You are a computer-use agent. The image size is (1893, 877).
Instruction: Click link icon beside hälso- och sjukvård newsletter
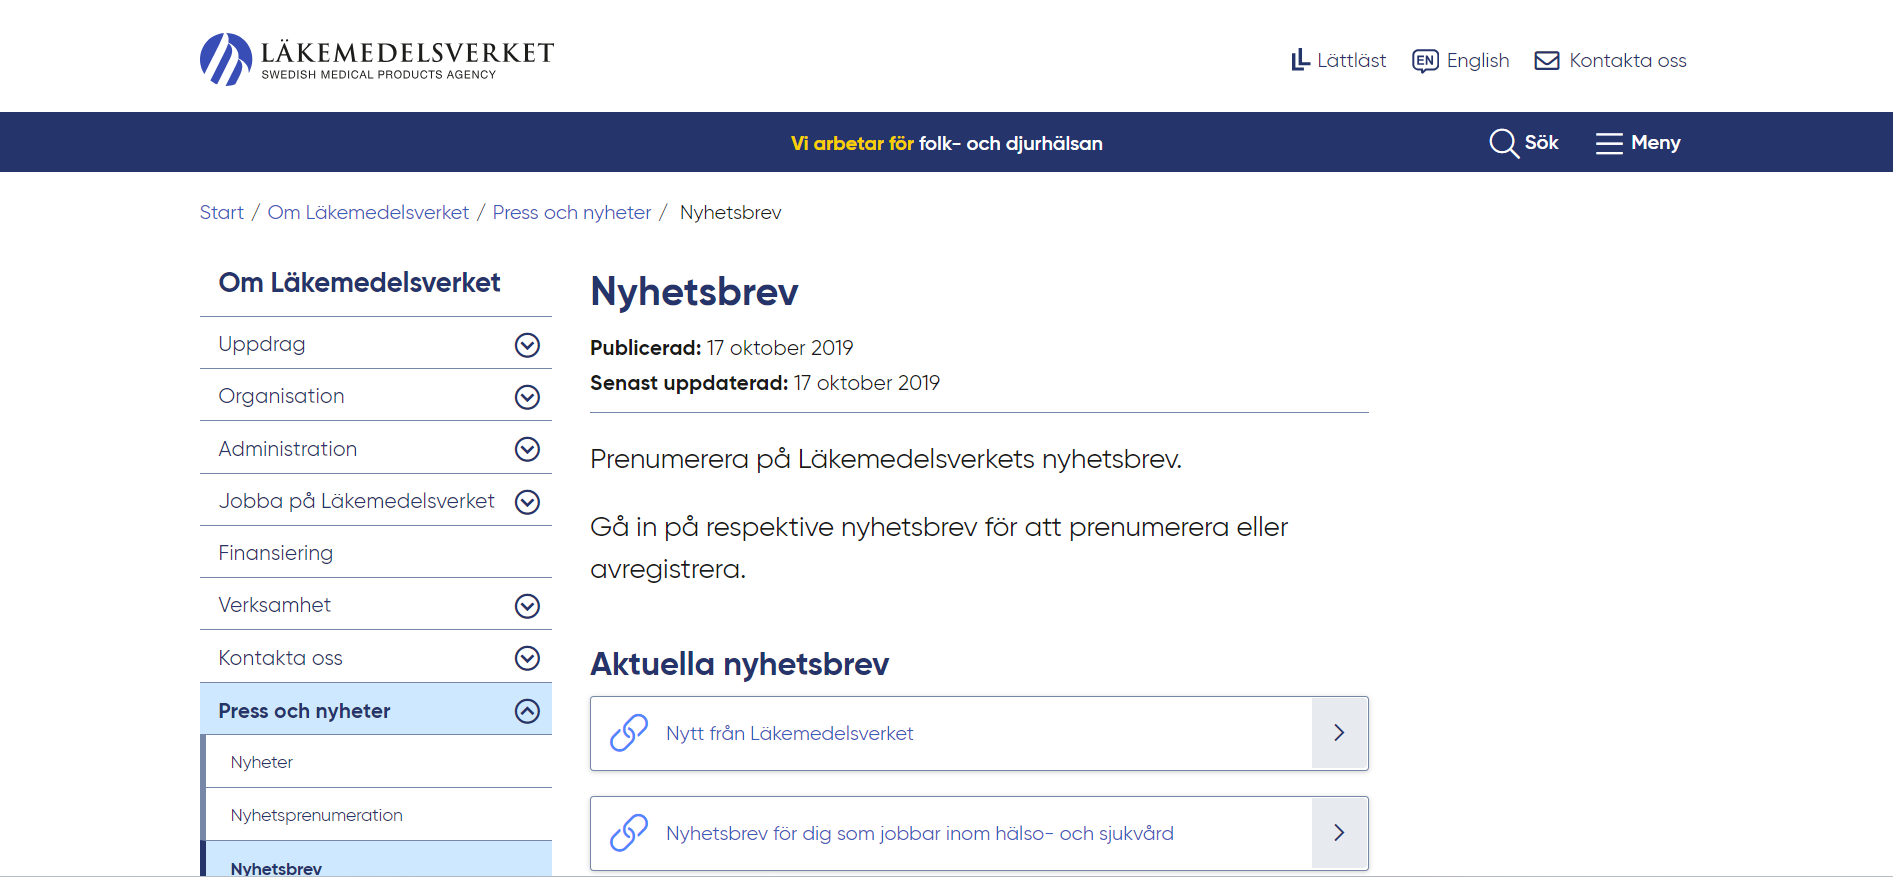629,833
